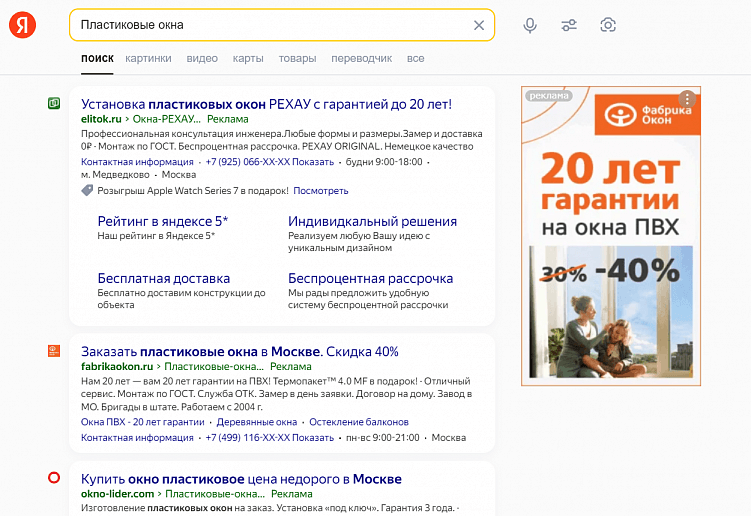Open Беспроцентная рассрочка sitelink
This screenshot has height=516, width=751.
click(x=370, y=278)
